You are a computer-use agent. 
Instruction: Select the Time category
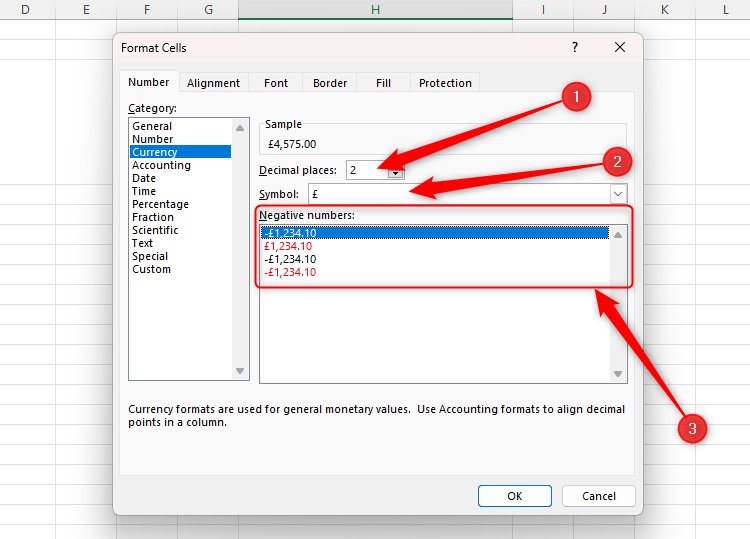(181, 191)
